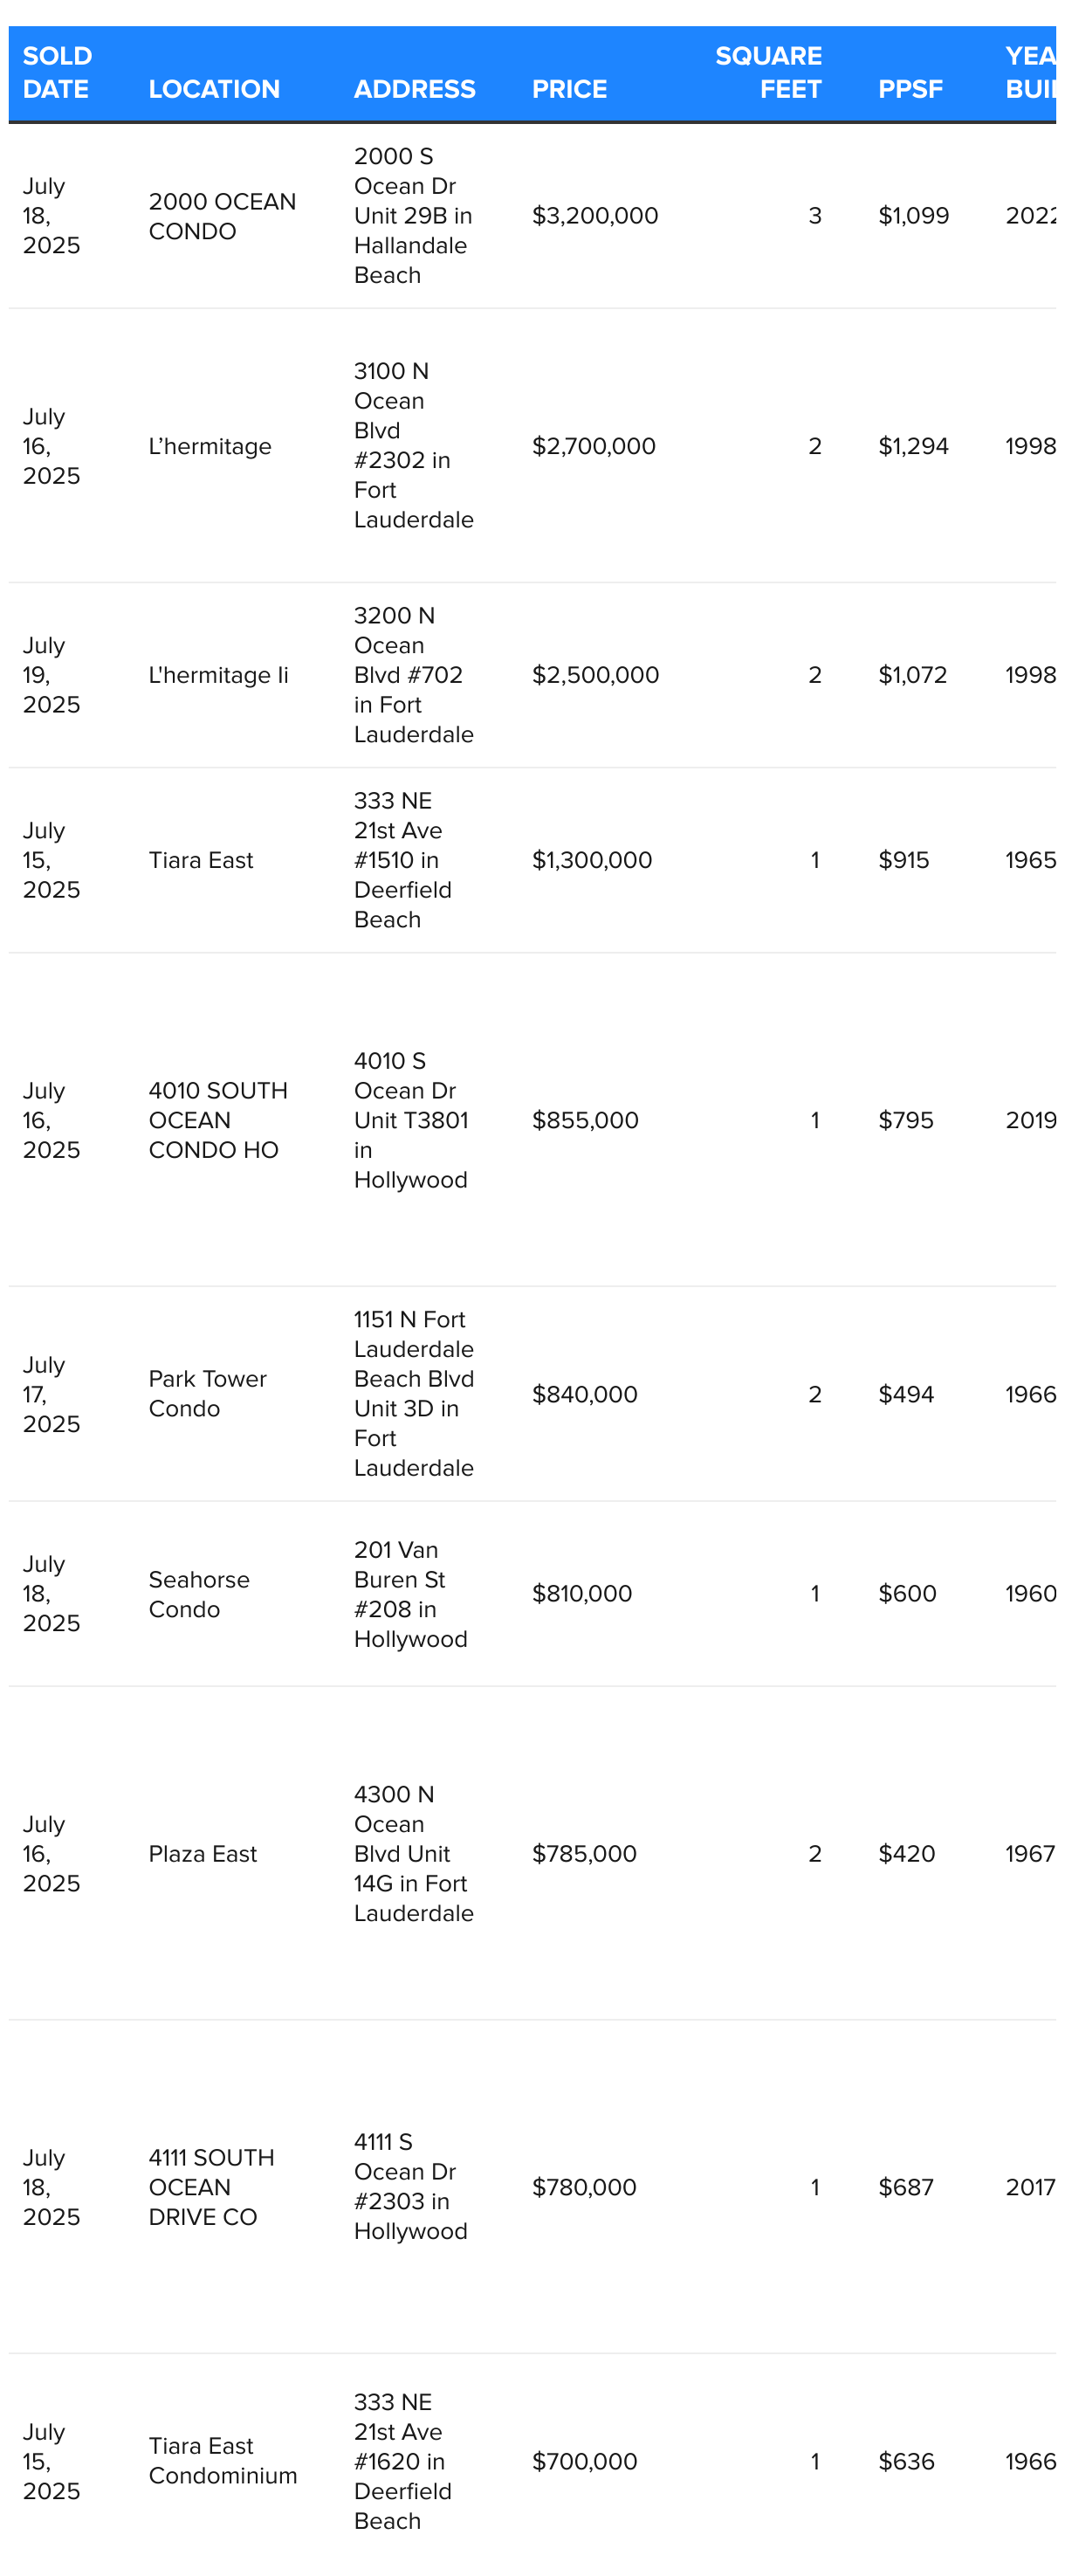Click address 201 Van Buren St #208
Viewport: 1065px width, 2576px height.
pos(410,1594)
